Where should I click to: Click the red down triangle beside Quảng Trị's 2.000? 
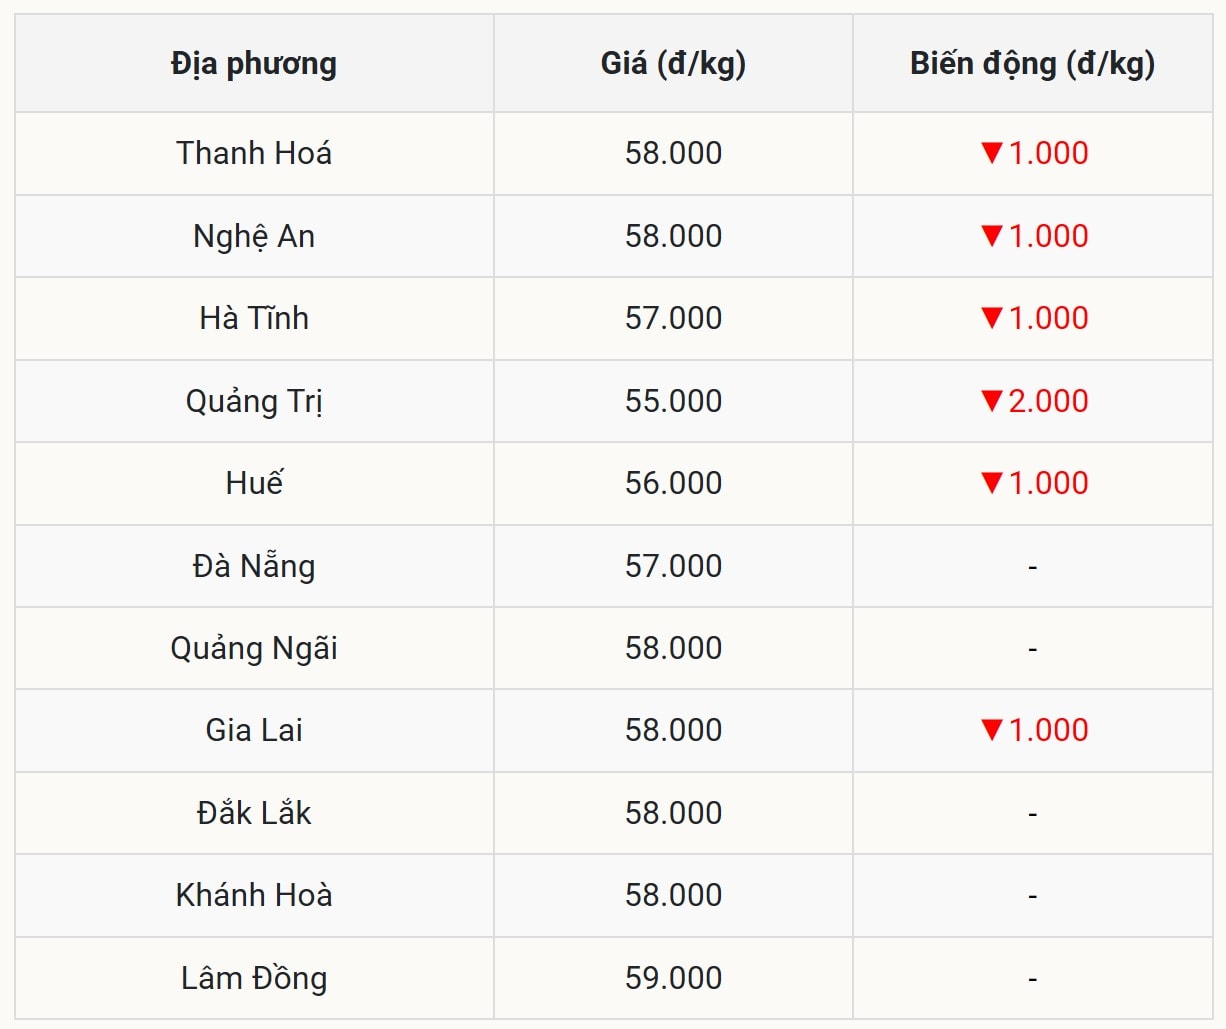pyautogui.click(x=991, y=401)
